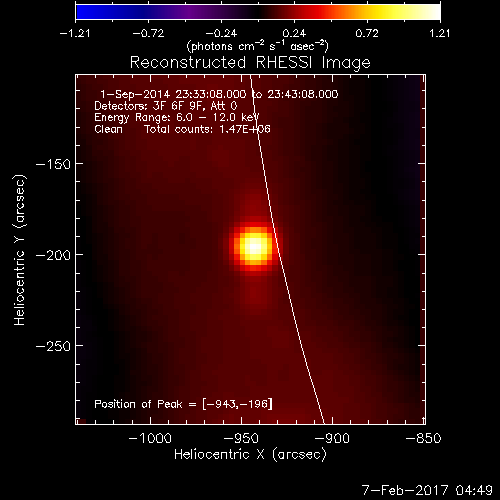
Task: Click Y-axis tick label -200
Action: click(x=53, y=255)
